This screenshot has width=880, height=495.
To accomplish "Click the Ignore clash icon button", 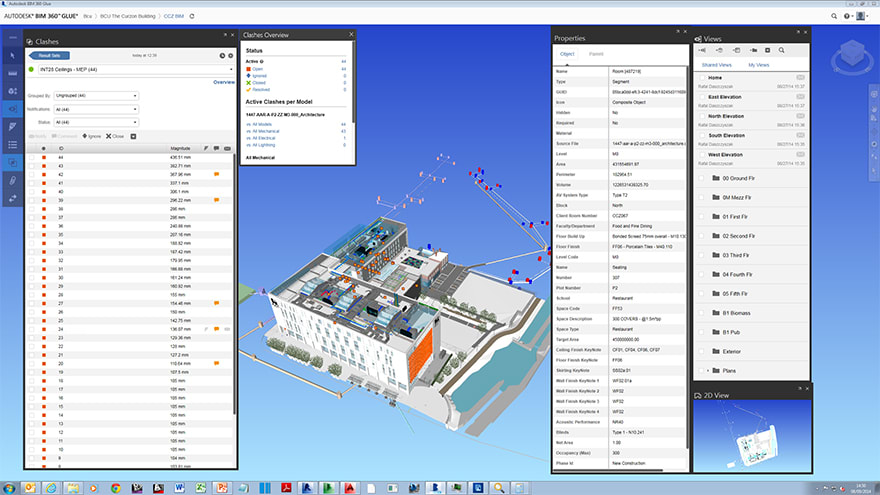I will click(90, 136).
